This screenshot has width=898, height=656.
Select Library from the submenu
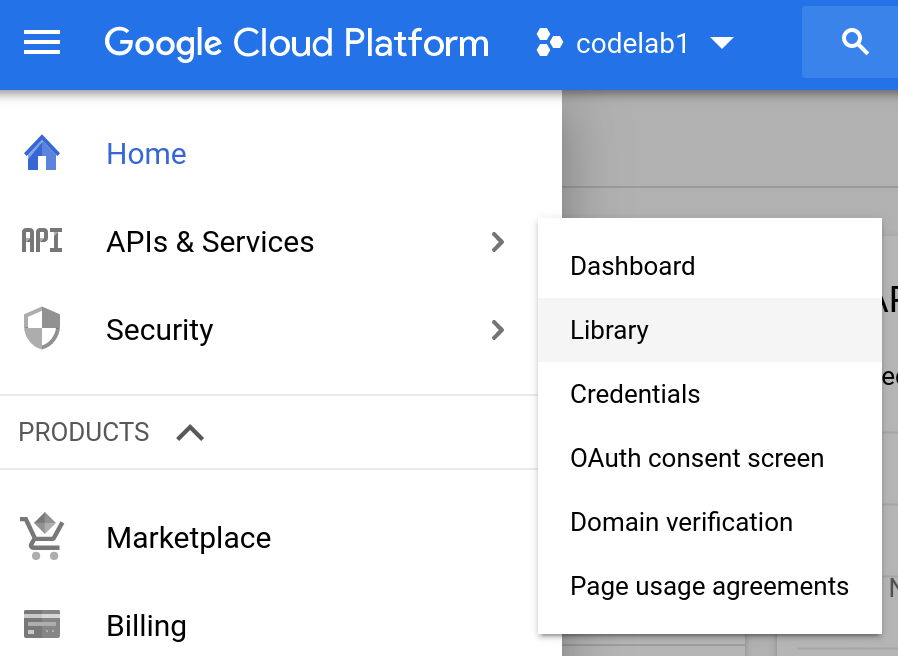[x=609, y=330]
